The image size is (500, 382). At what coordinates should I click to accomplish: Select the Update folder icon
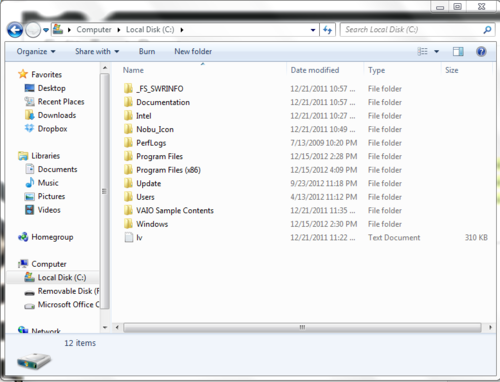tap(128, 183)
